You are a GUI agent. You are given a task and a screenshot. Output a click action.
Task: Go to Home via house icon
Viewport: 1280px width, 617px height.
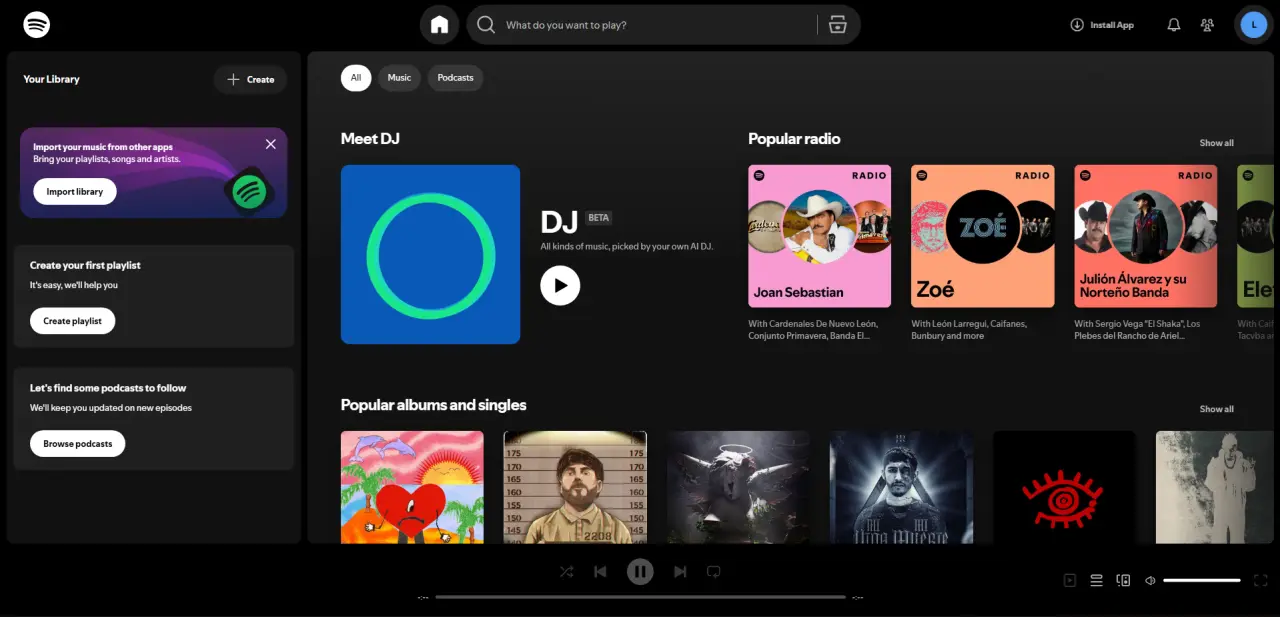pos(440,25)
